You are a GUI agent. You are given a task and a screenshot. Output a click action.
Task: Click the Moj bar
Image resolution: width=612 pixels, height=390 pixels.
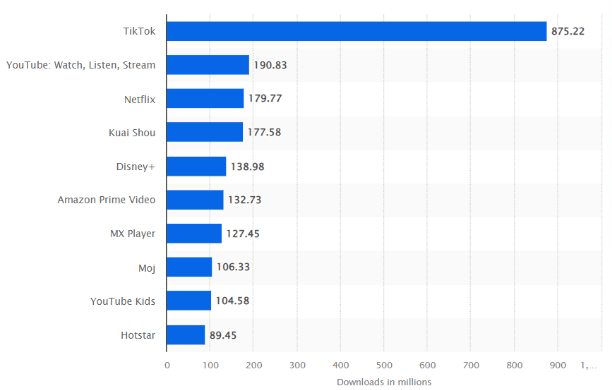189,267
